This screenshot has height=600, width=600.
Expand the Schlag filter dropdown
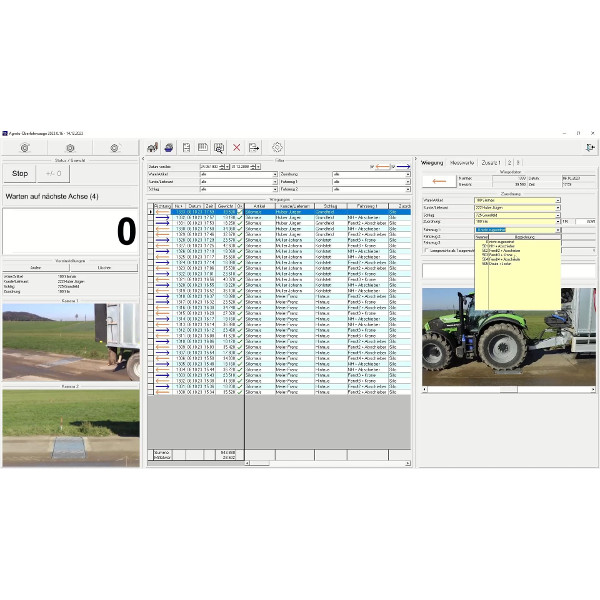pos(275,189)
